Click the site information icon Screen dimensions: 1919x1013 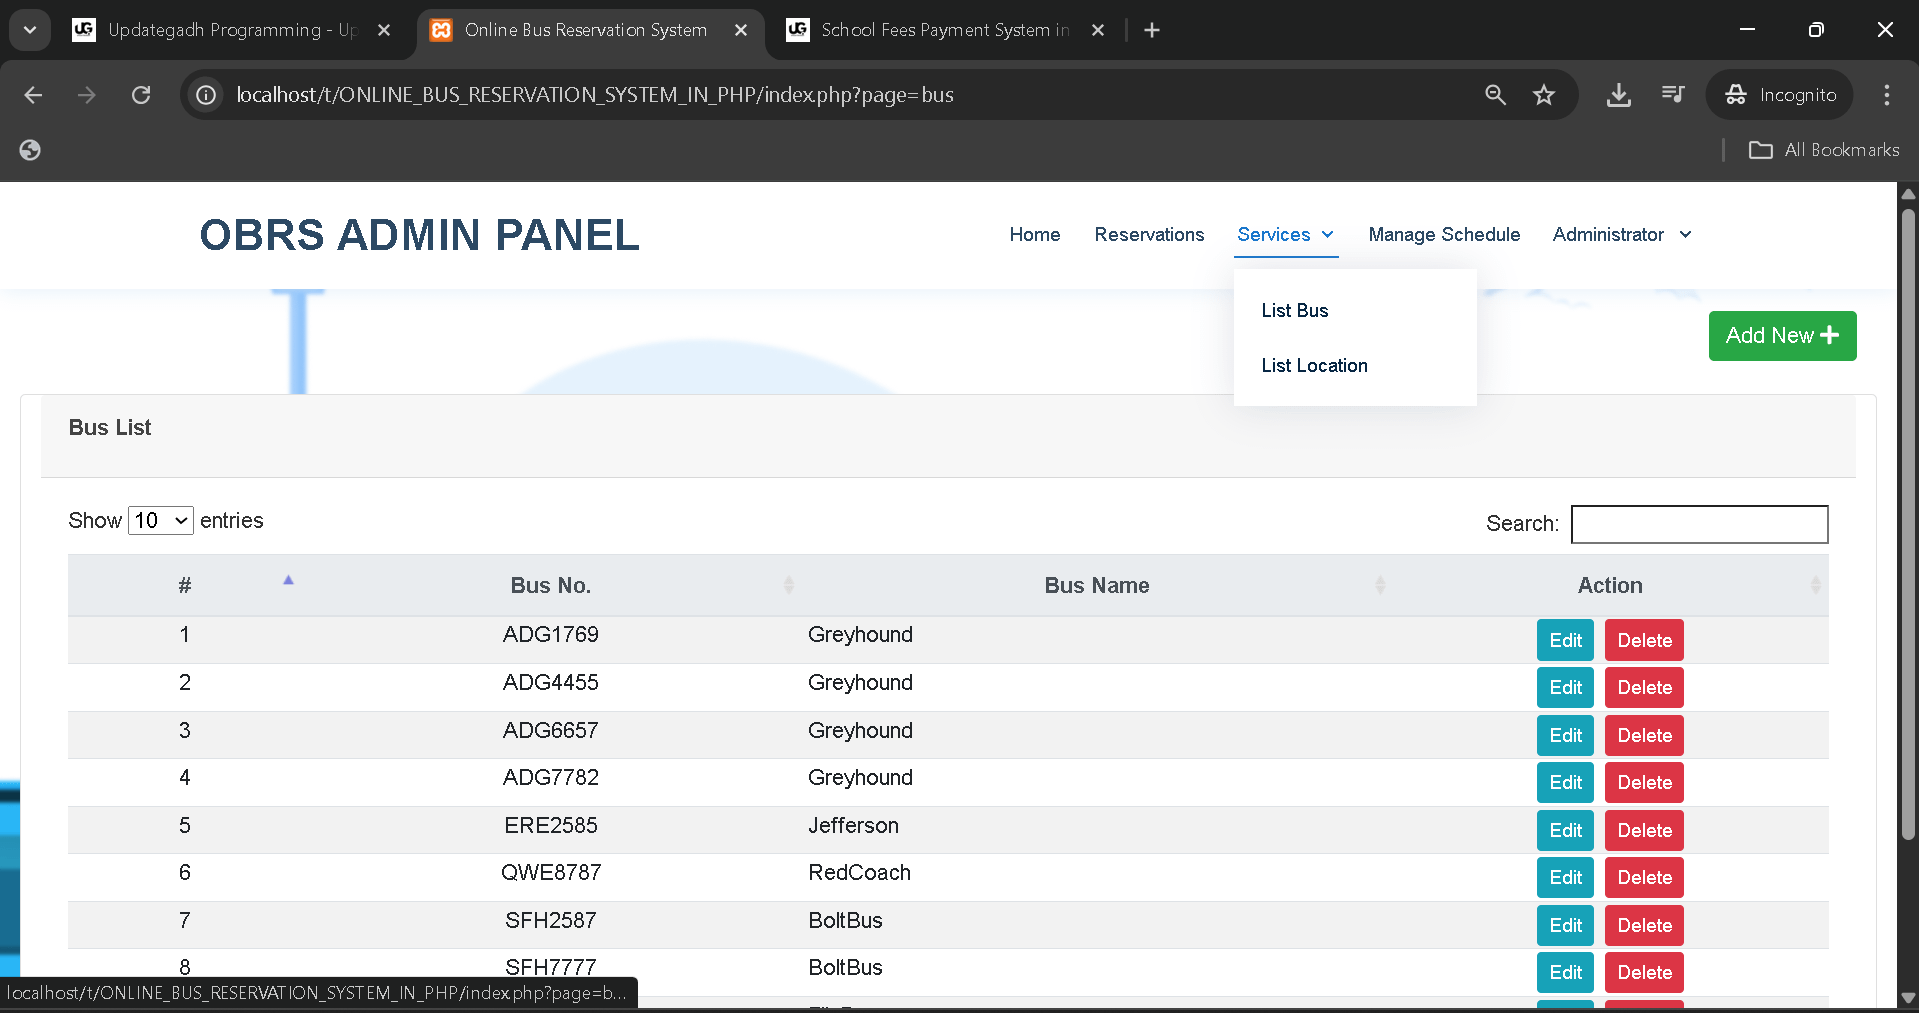(x=206, y=95)
